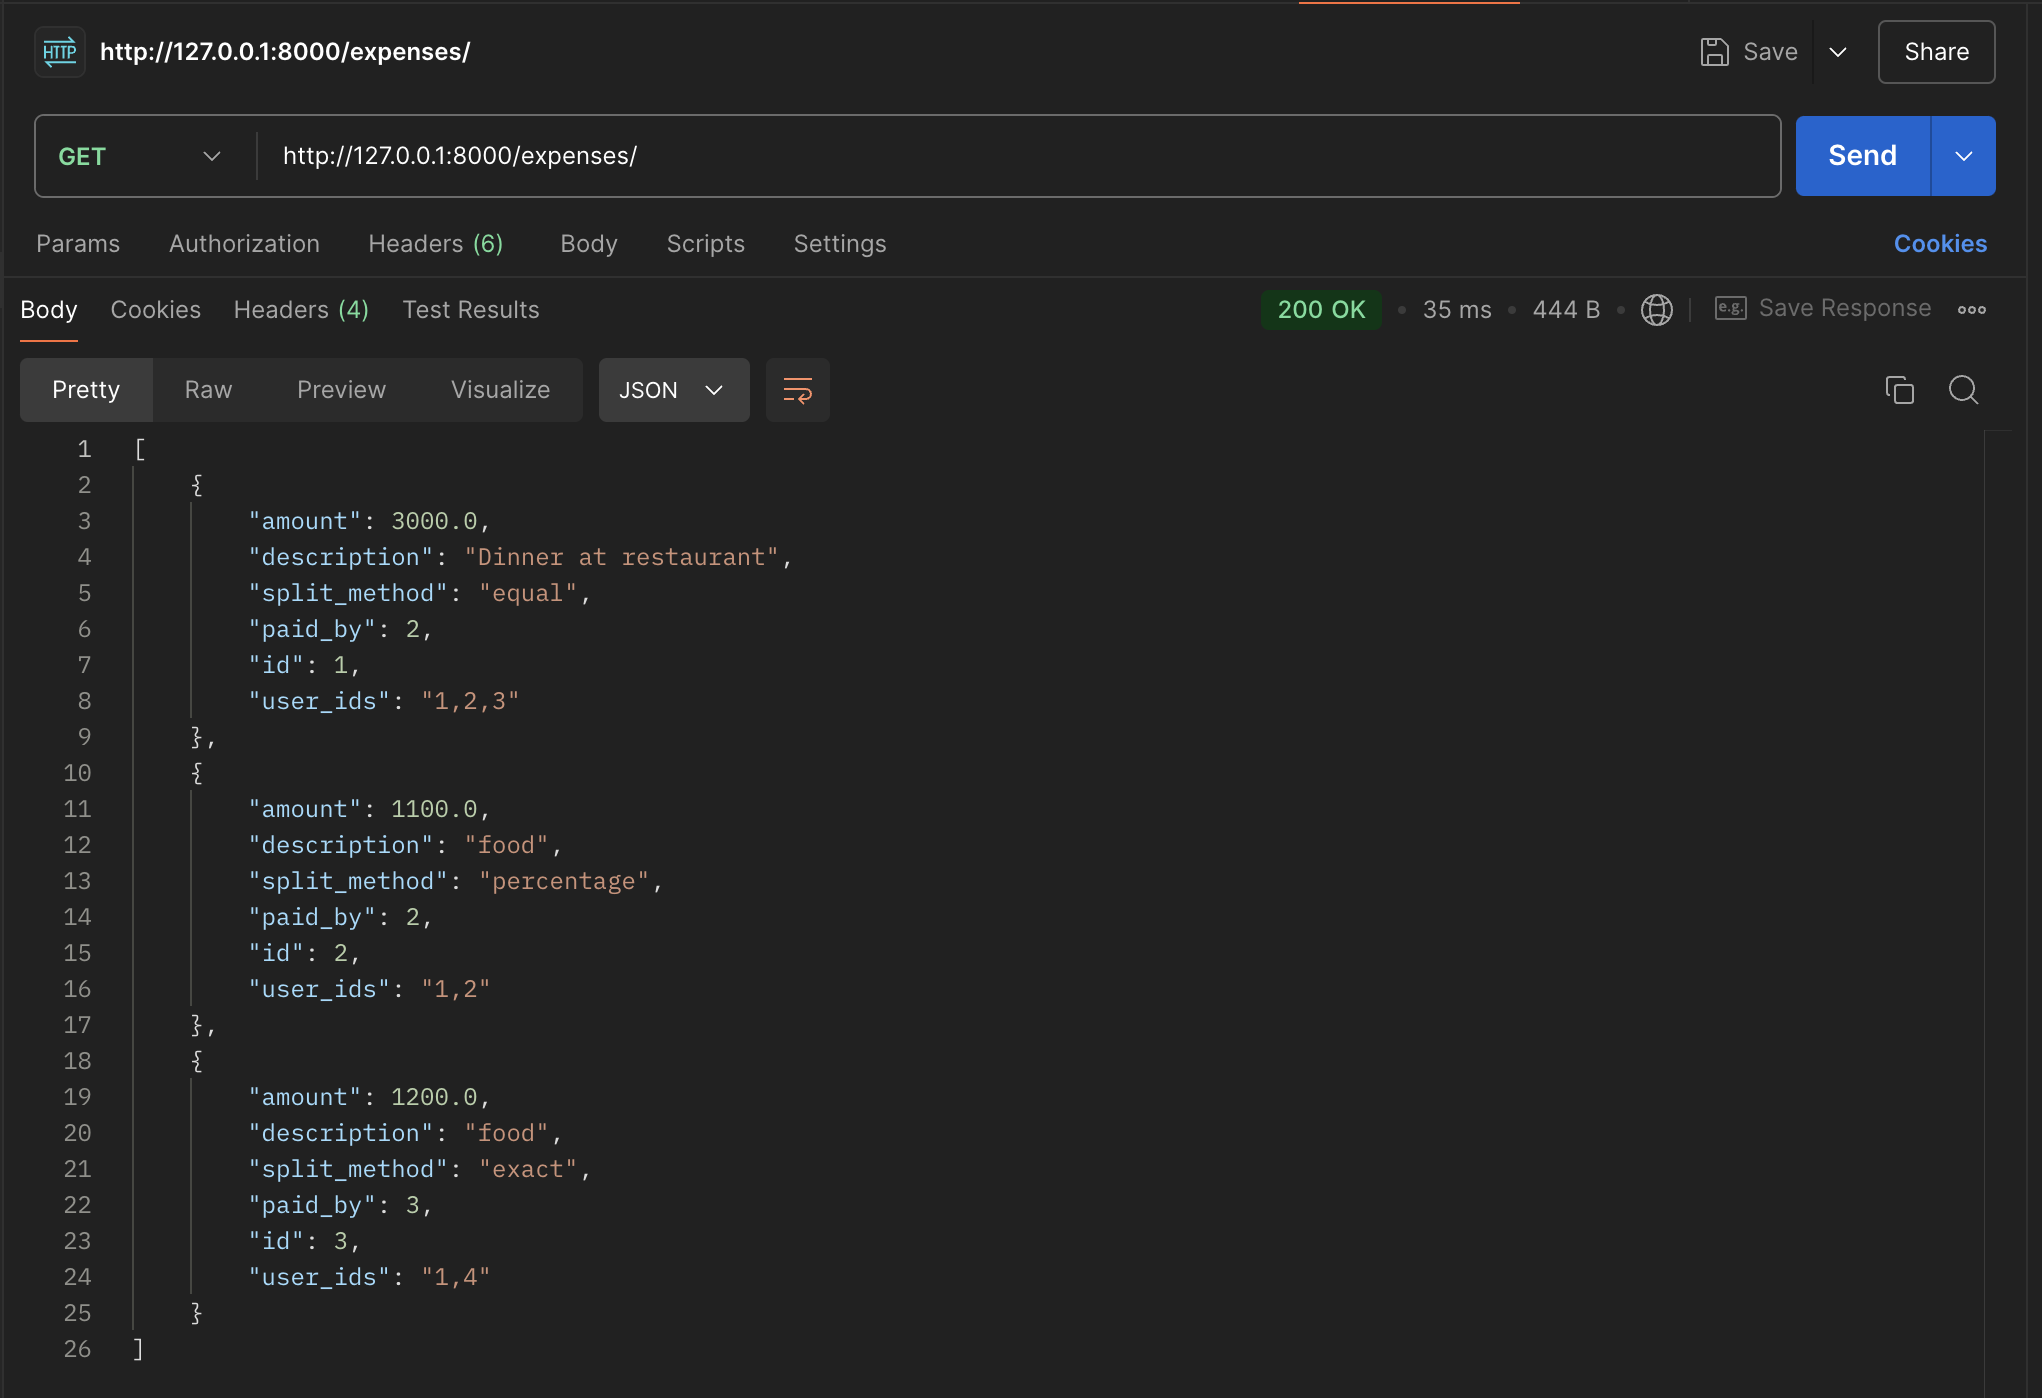Open search in the response body

pyautogui.click(x=1963, y=390)
